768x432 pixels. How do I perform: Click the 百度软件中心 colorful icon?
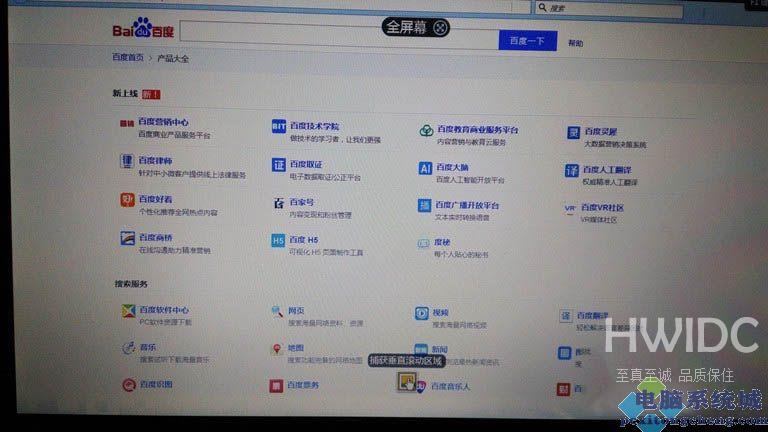(x=128, y=311)
